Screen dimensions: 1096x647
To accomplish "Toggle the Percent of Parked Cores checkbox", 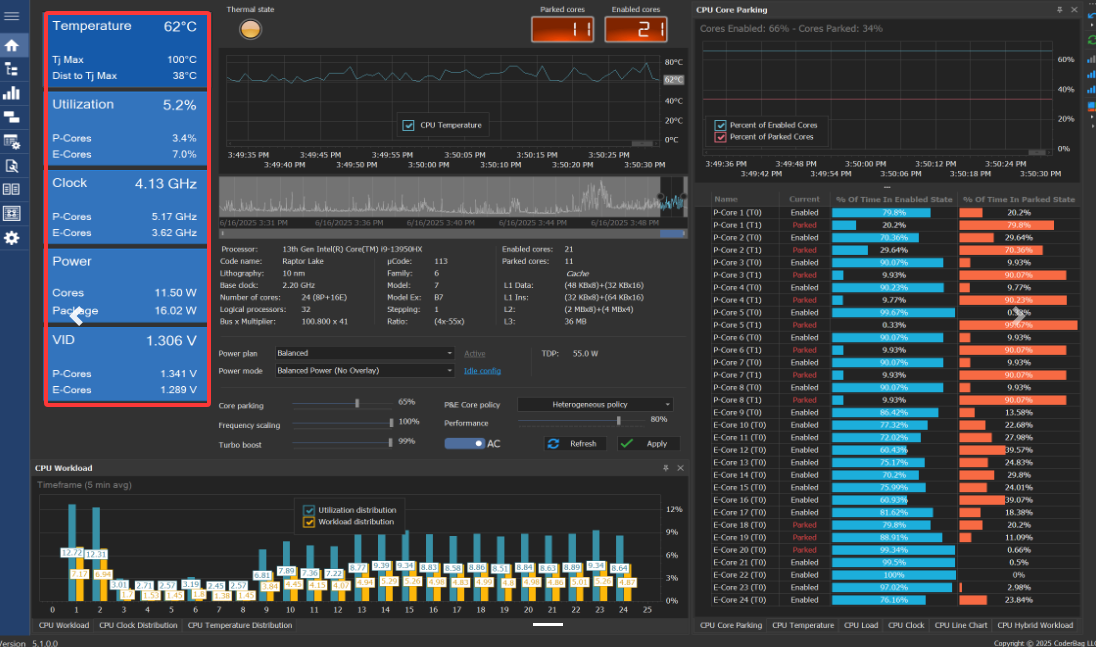I will [720, 137].
